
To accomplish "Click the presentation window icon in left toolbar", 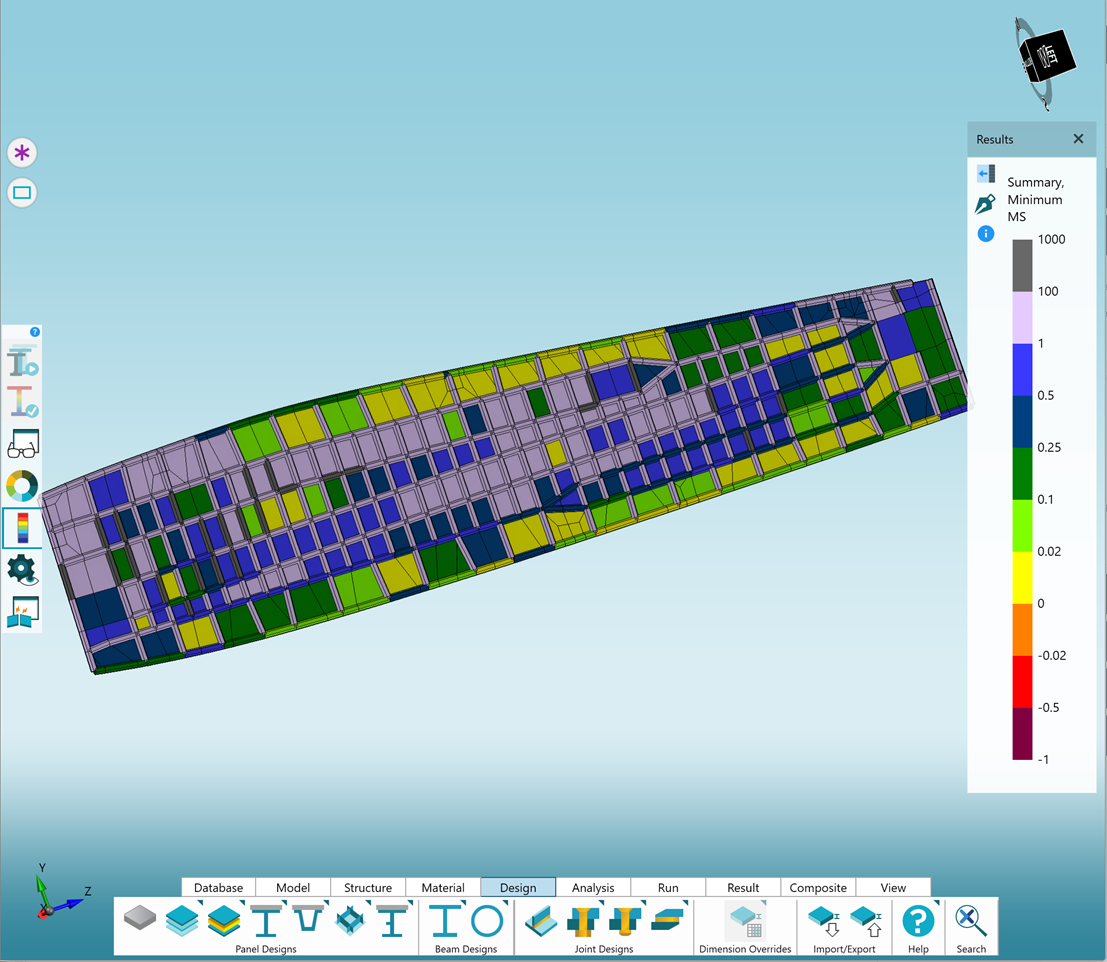I will 23,611.
